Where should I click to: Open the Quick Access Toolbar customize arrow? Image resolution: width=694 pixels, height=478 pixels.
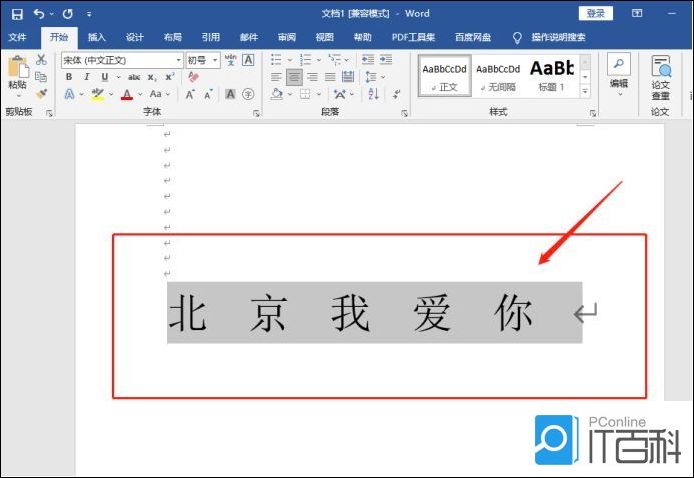point(89,14)
